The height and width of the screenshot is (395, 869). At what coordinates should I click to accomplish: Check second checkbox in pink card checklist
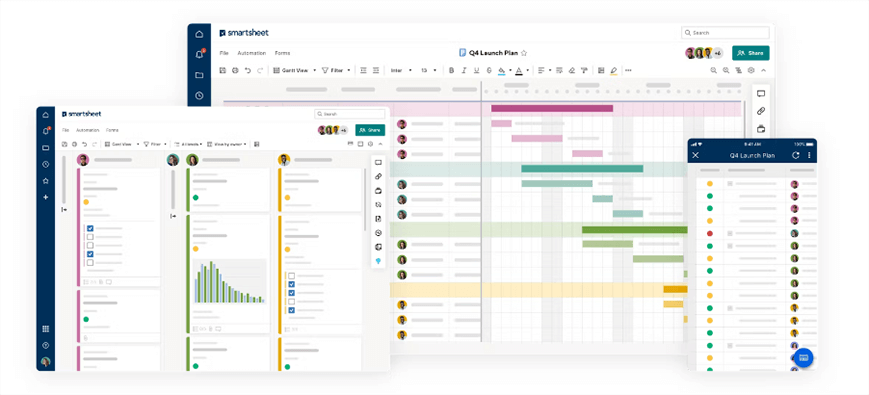pos(90,237)
